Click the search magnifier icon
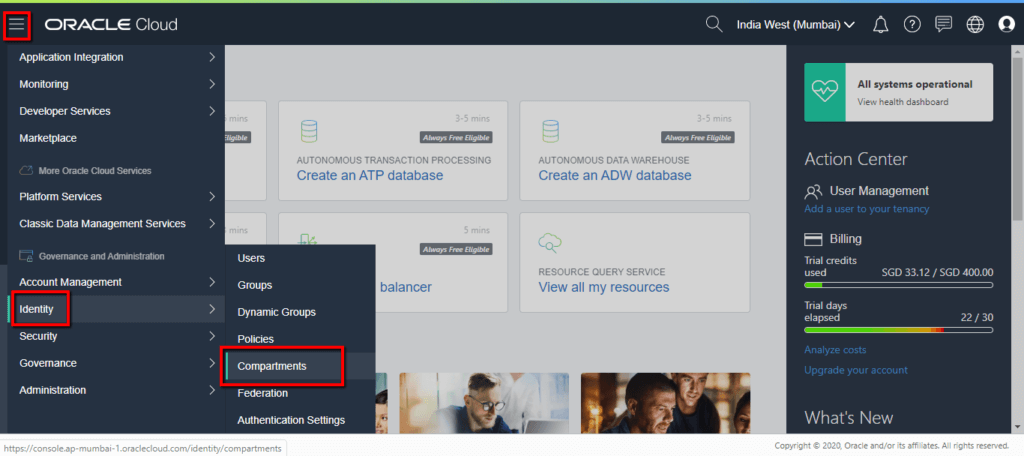The height and width of the screenshot is (456, 1024). click(714, 25)
